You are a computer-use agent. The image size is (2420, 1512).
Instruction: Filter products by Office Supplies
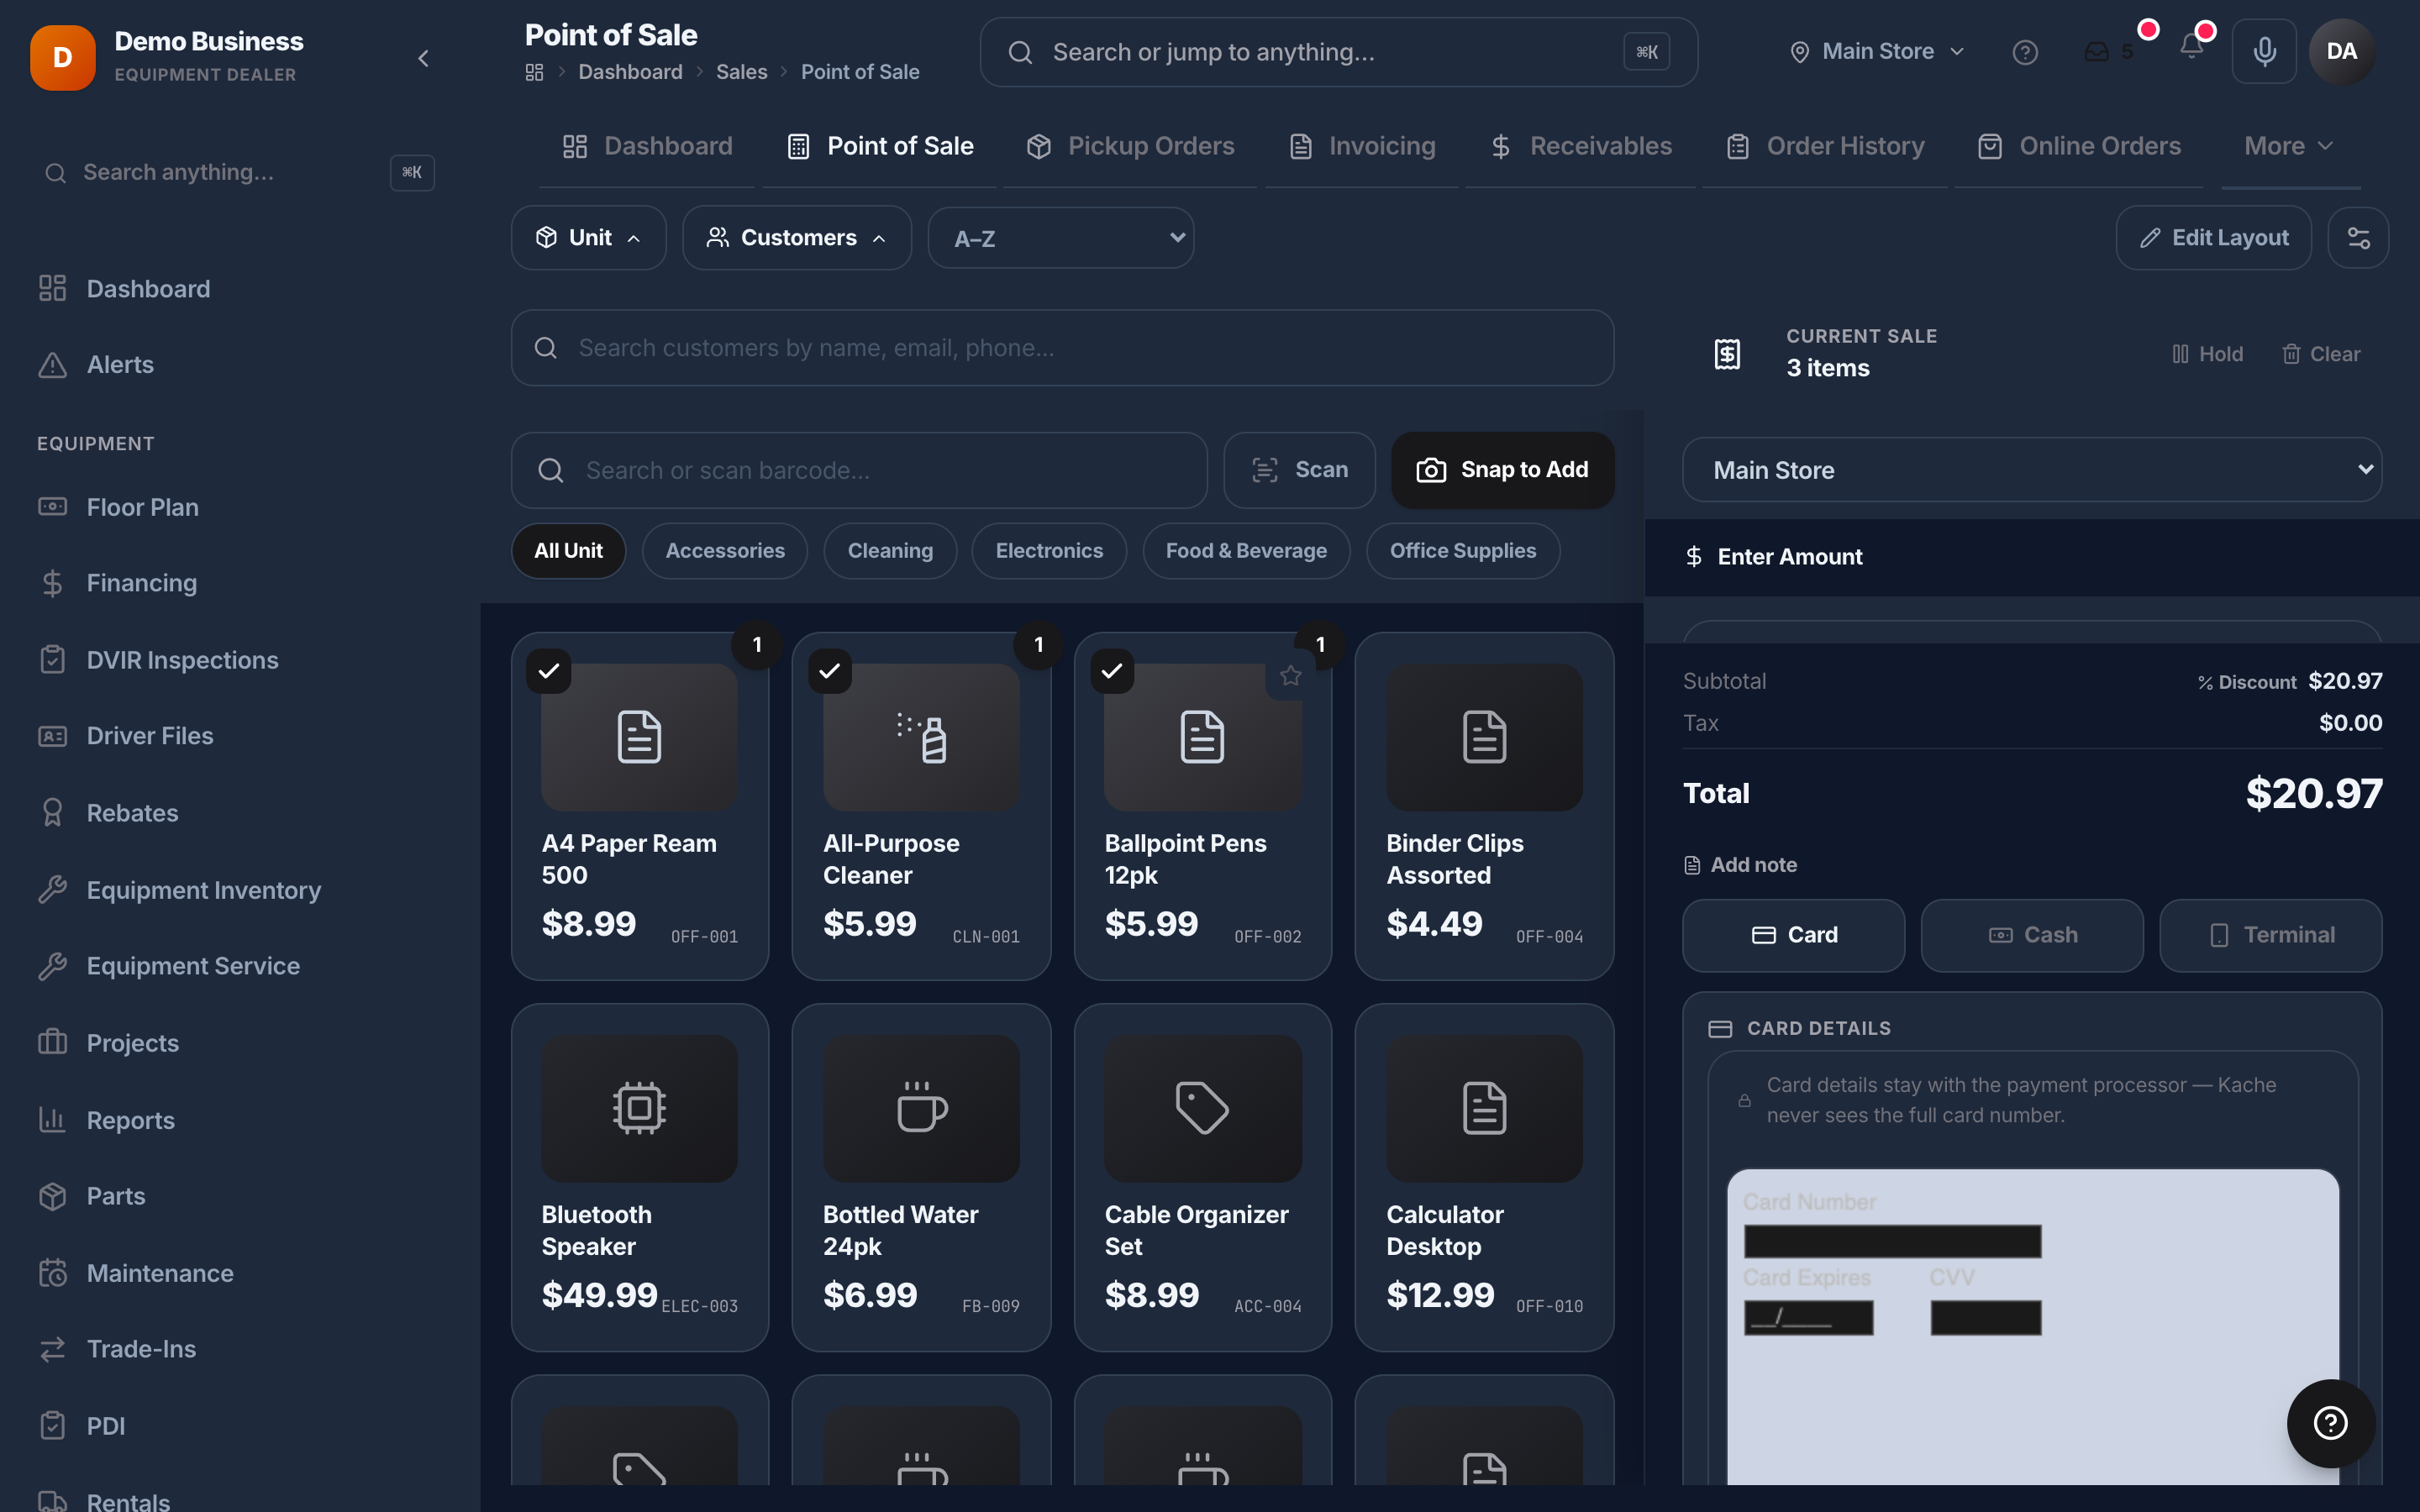[1462, 551]
